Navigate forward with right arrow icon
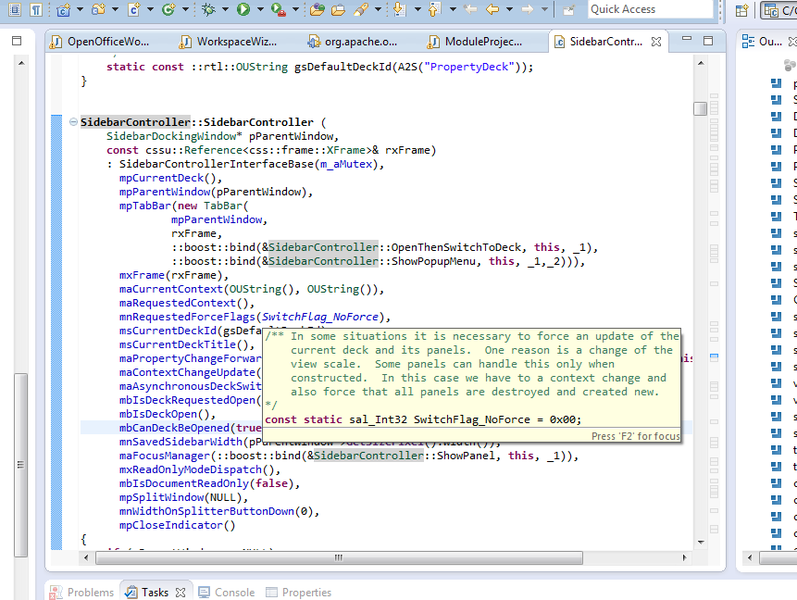The height and width of the screenshot is (600, 797). 528,9
